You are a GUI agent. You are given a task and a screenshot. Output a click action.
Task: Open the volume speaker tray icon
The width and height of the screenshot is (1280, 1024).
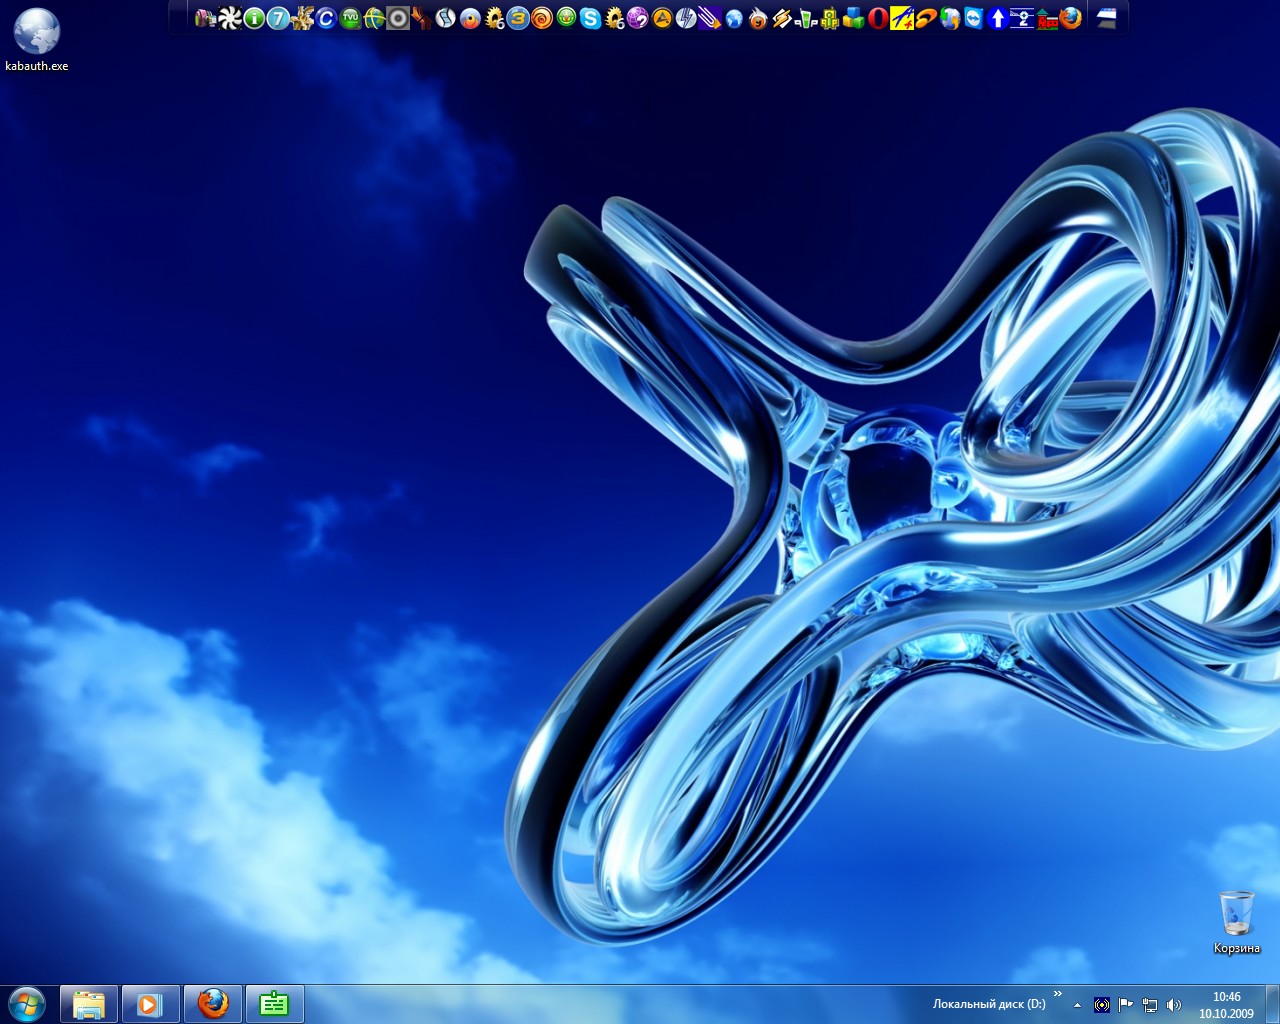1174,1005
